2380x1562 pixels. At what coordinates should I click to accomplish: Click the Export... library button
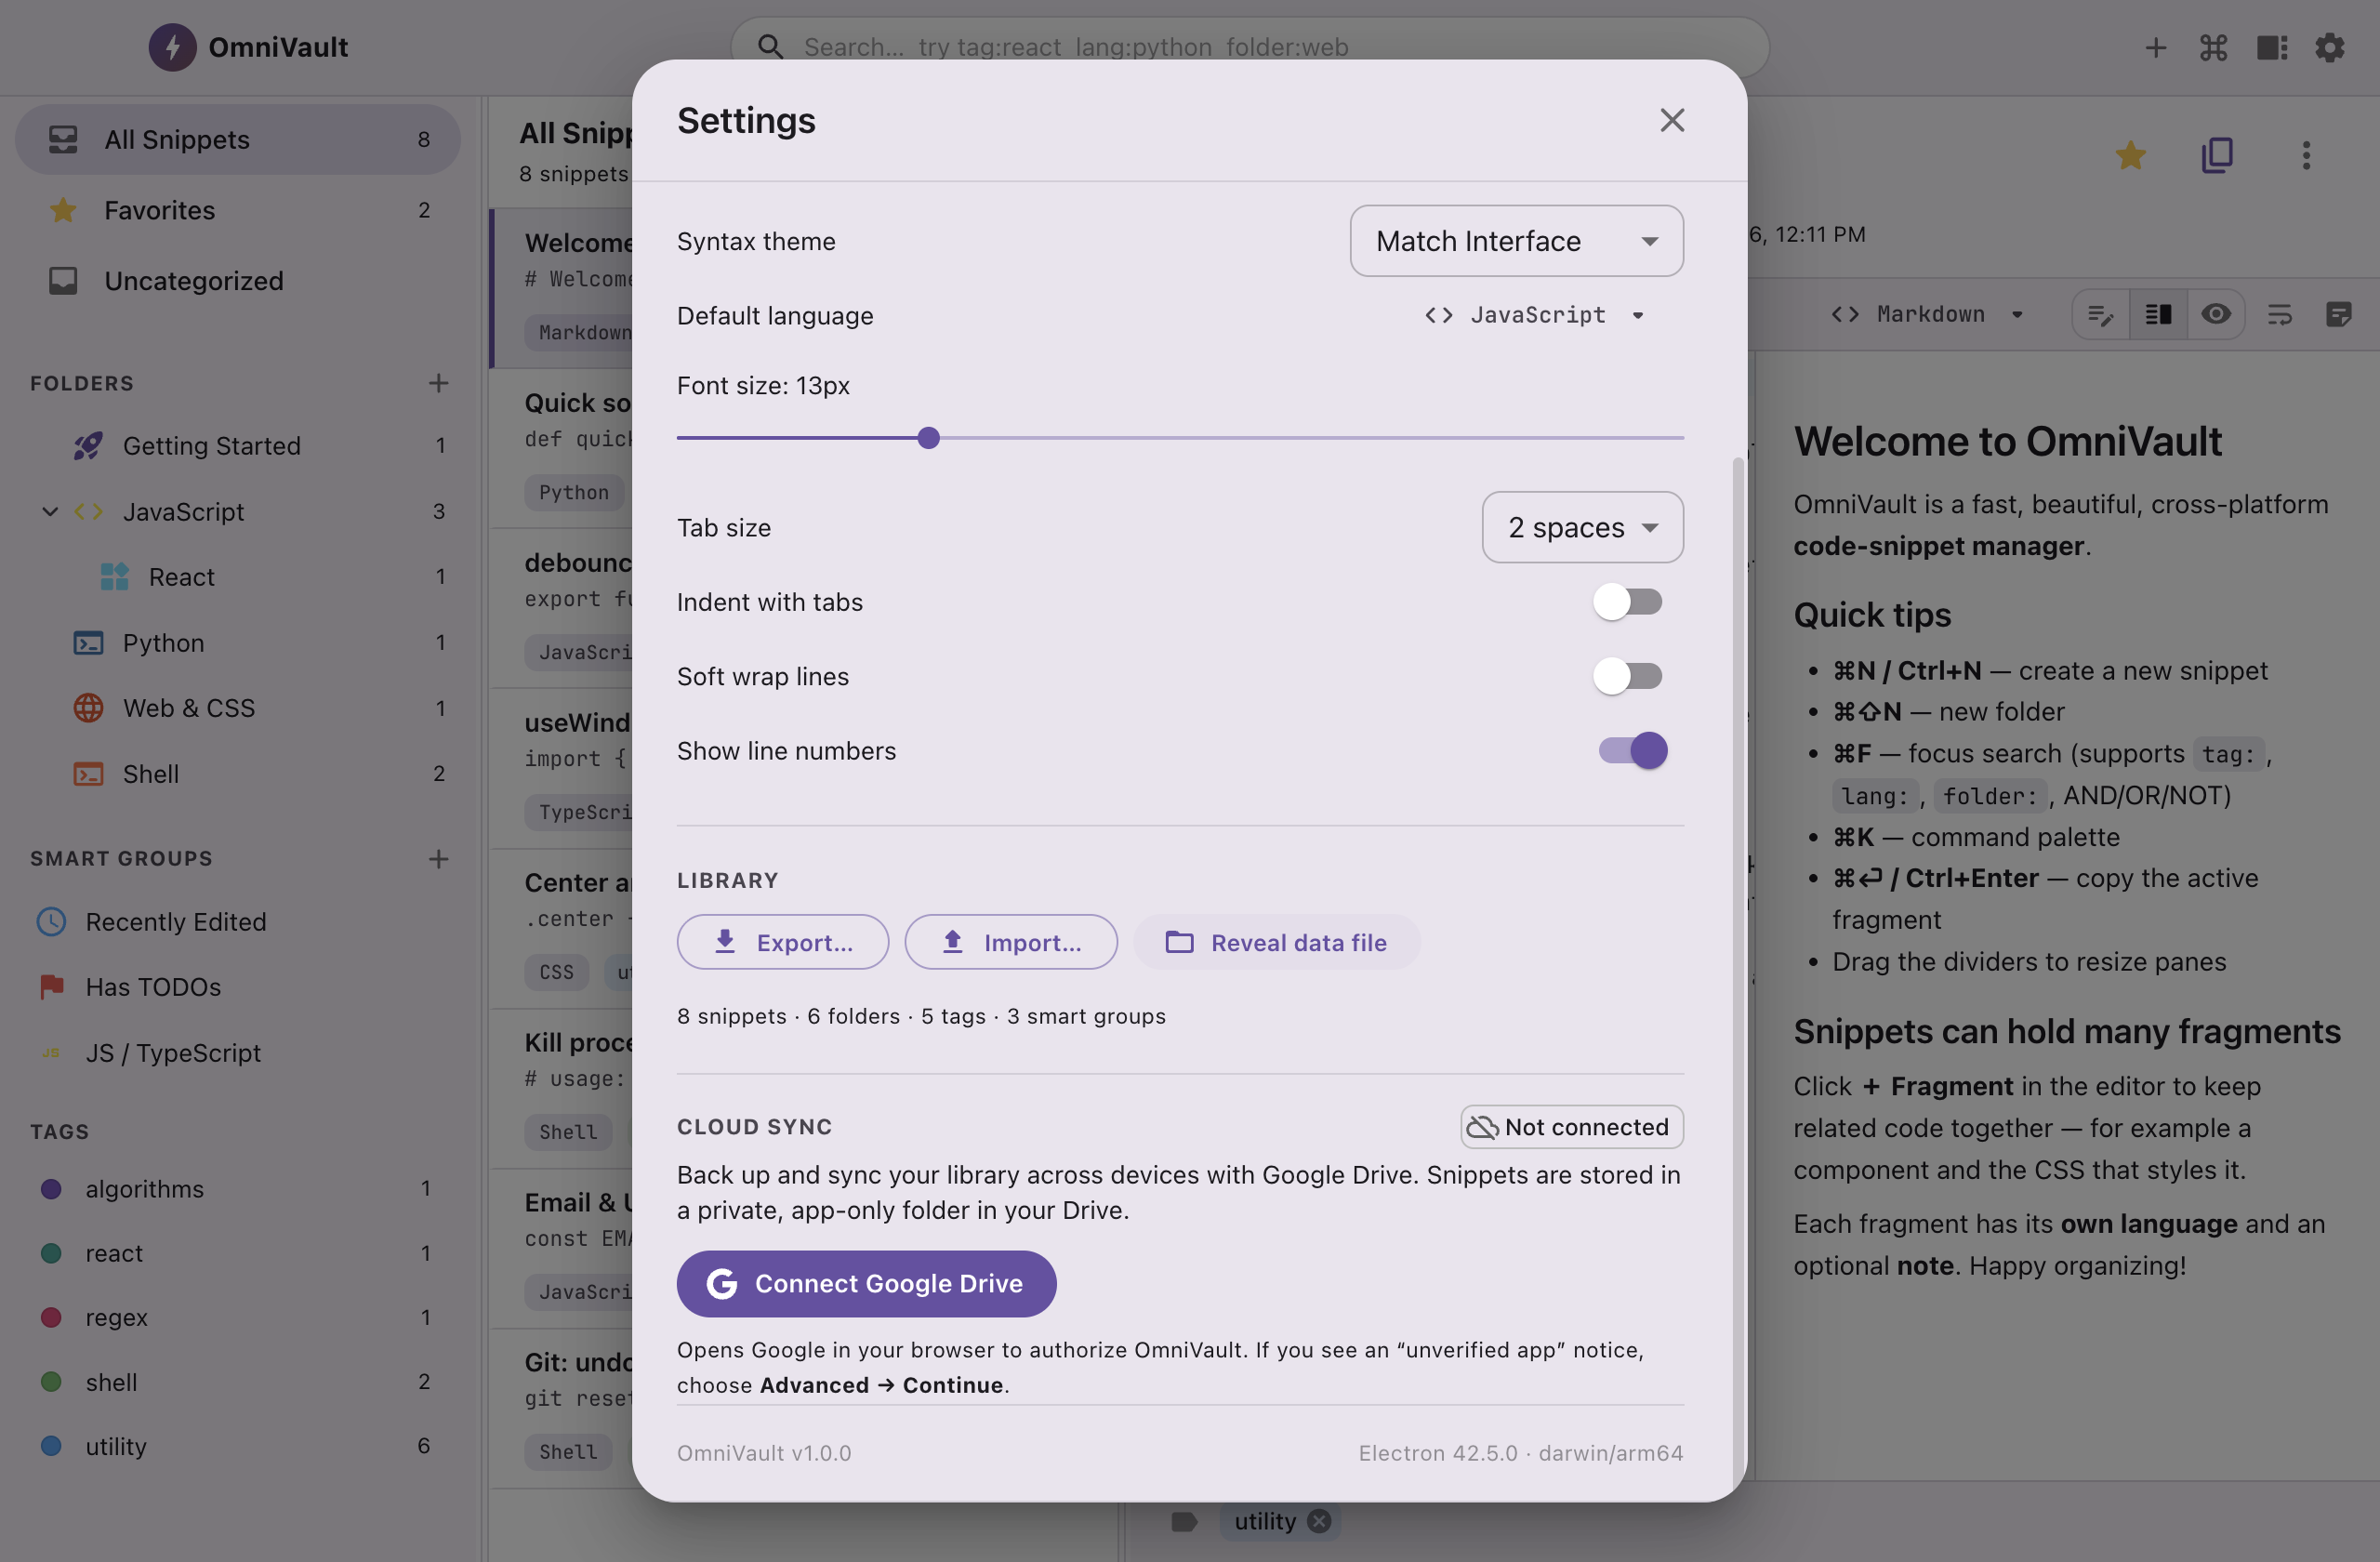783,942
